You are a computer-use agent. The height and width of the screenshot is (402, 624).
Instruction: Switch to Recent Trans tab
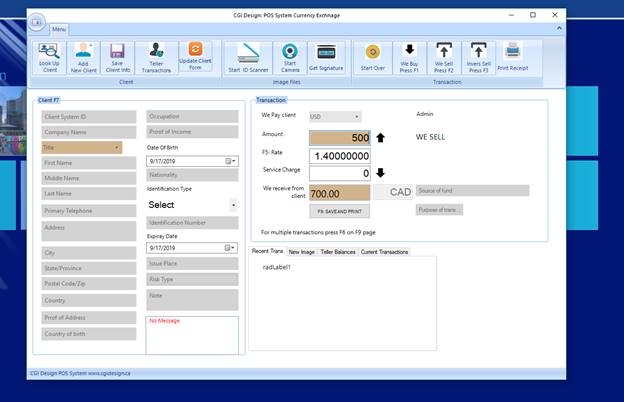(x=267, y=251)
